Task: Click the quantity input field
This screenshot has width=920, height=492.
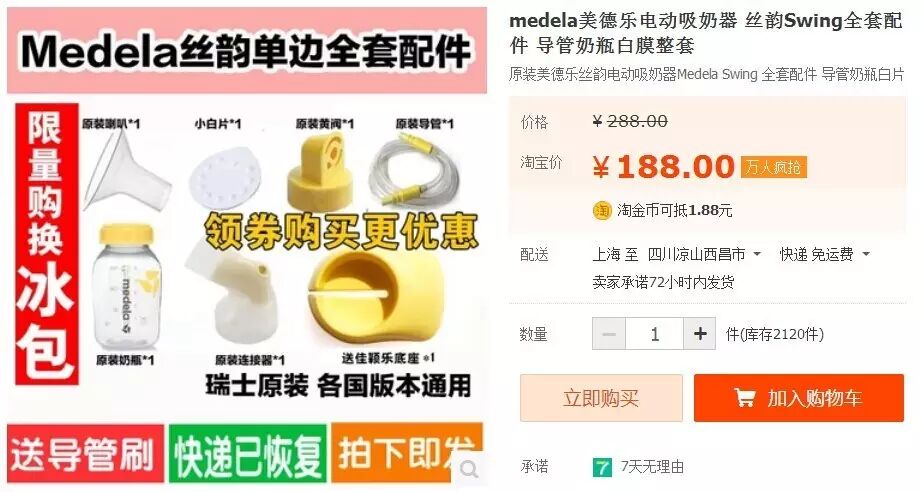Action: coord(654,334)
